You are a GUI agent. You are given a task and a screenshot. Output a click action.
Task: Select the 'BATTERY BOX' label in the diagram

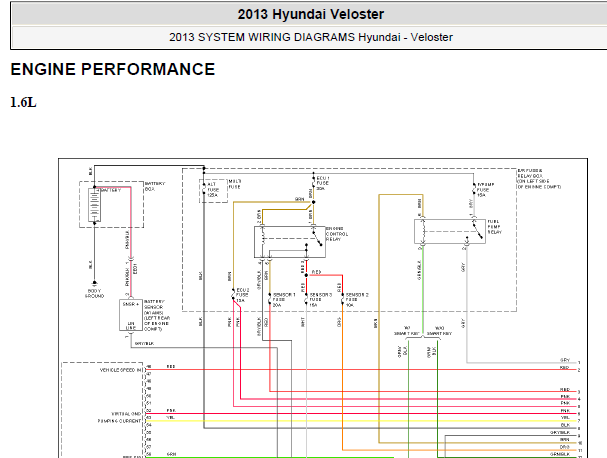click(155, 186)
